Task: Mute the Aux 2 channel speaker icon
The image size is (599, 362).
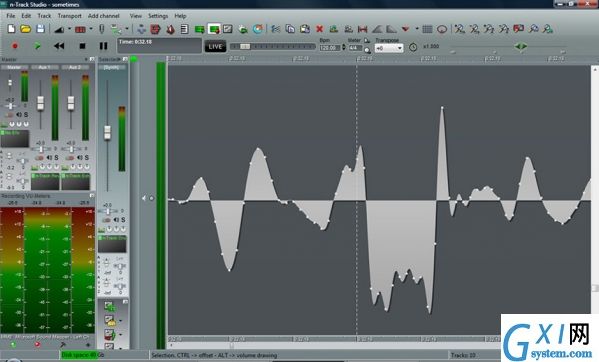Action: (80, 157)
